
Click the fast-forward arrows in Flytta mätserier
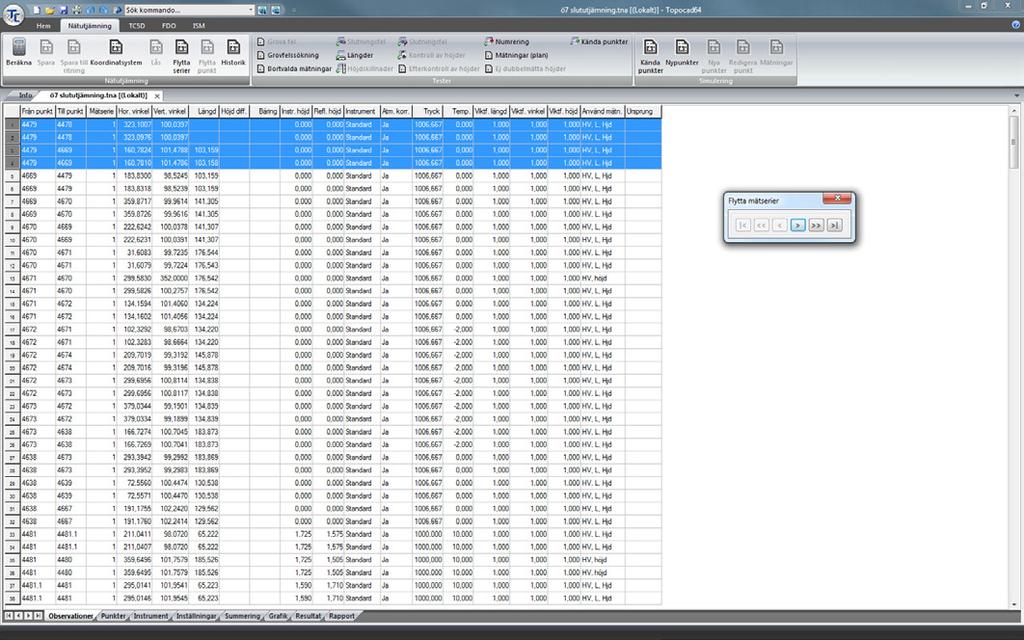tap(816, 225)
